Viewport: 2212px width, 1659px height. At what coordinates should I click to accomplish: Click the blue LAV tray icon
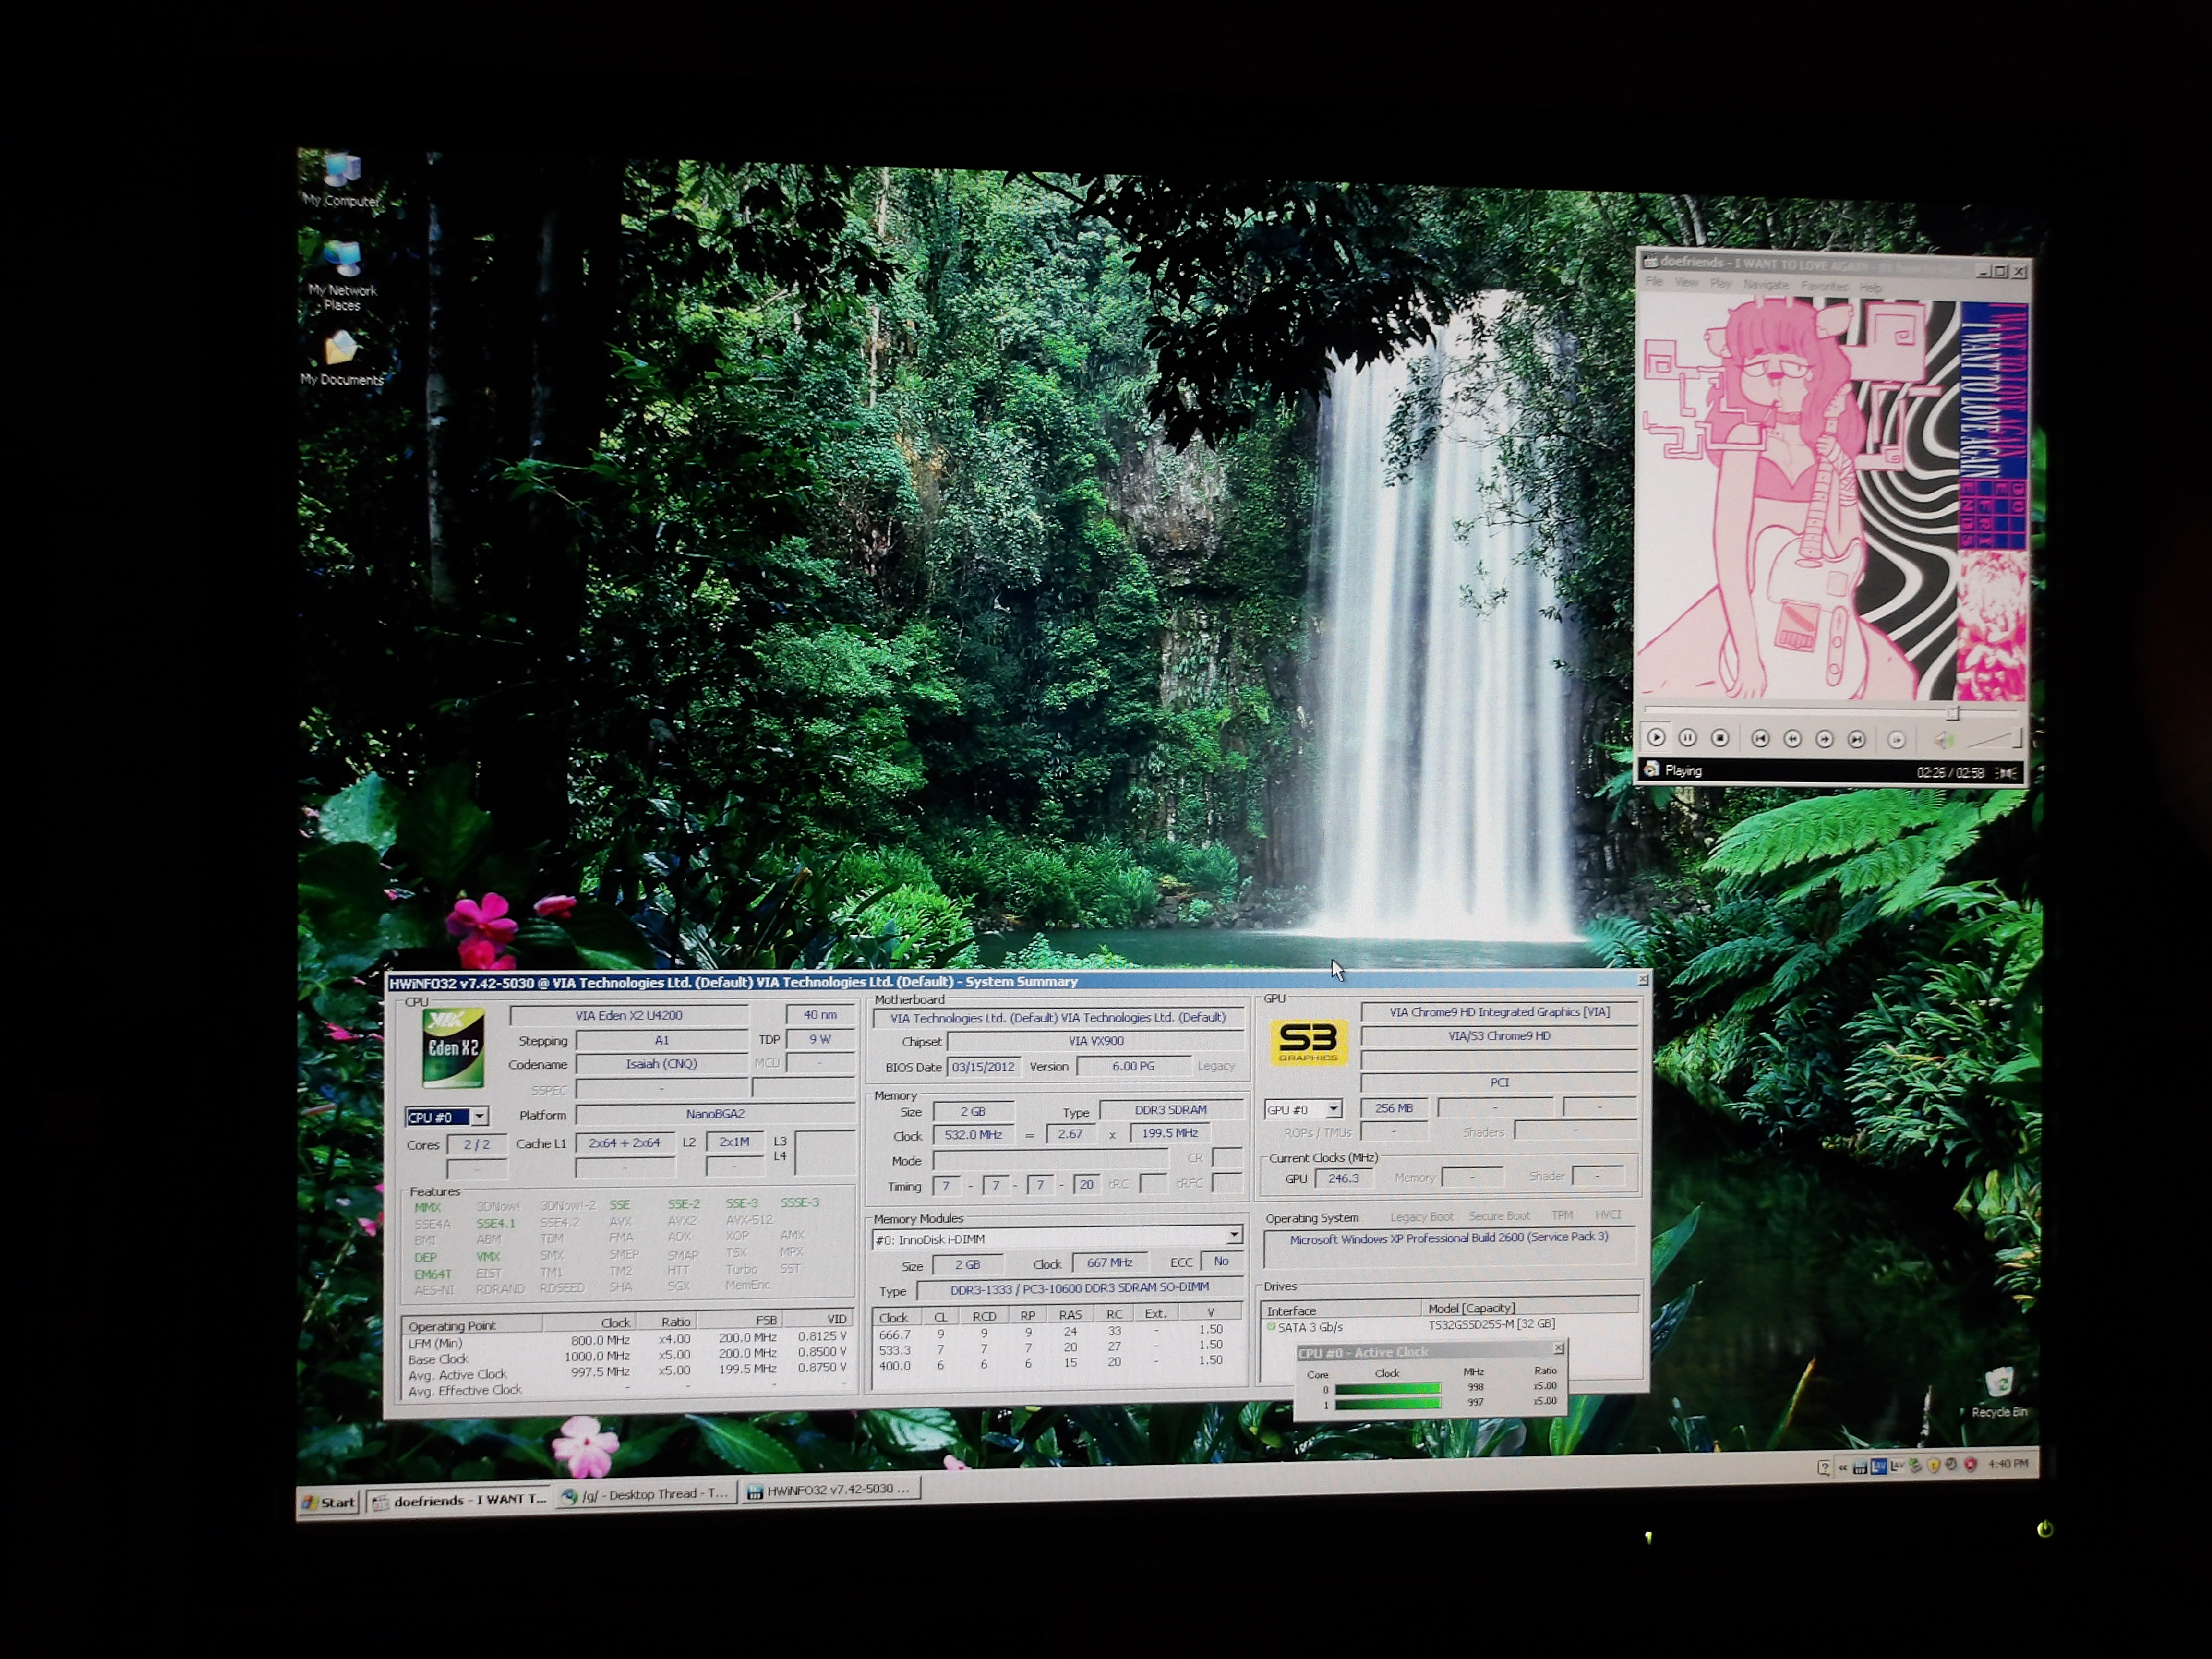[1878, 1466]
